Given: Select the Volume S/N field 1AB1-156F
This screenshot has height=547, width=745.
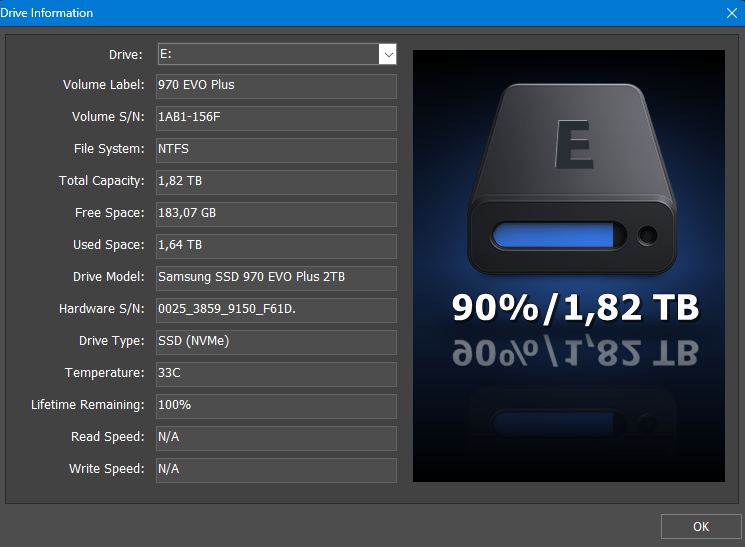Looking at the screenshot, I should 276,118.
